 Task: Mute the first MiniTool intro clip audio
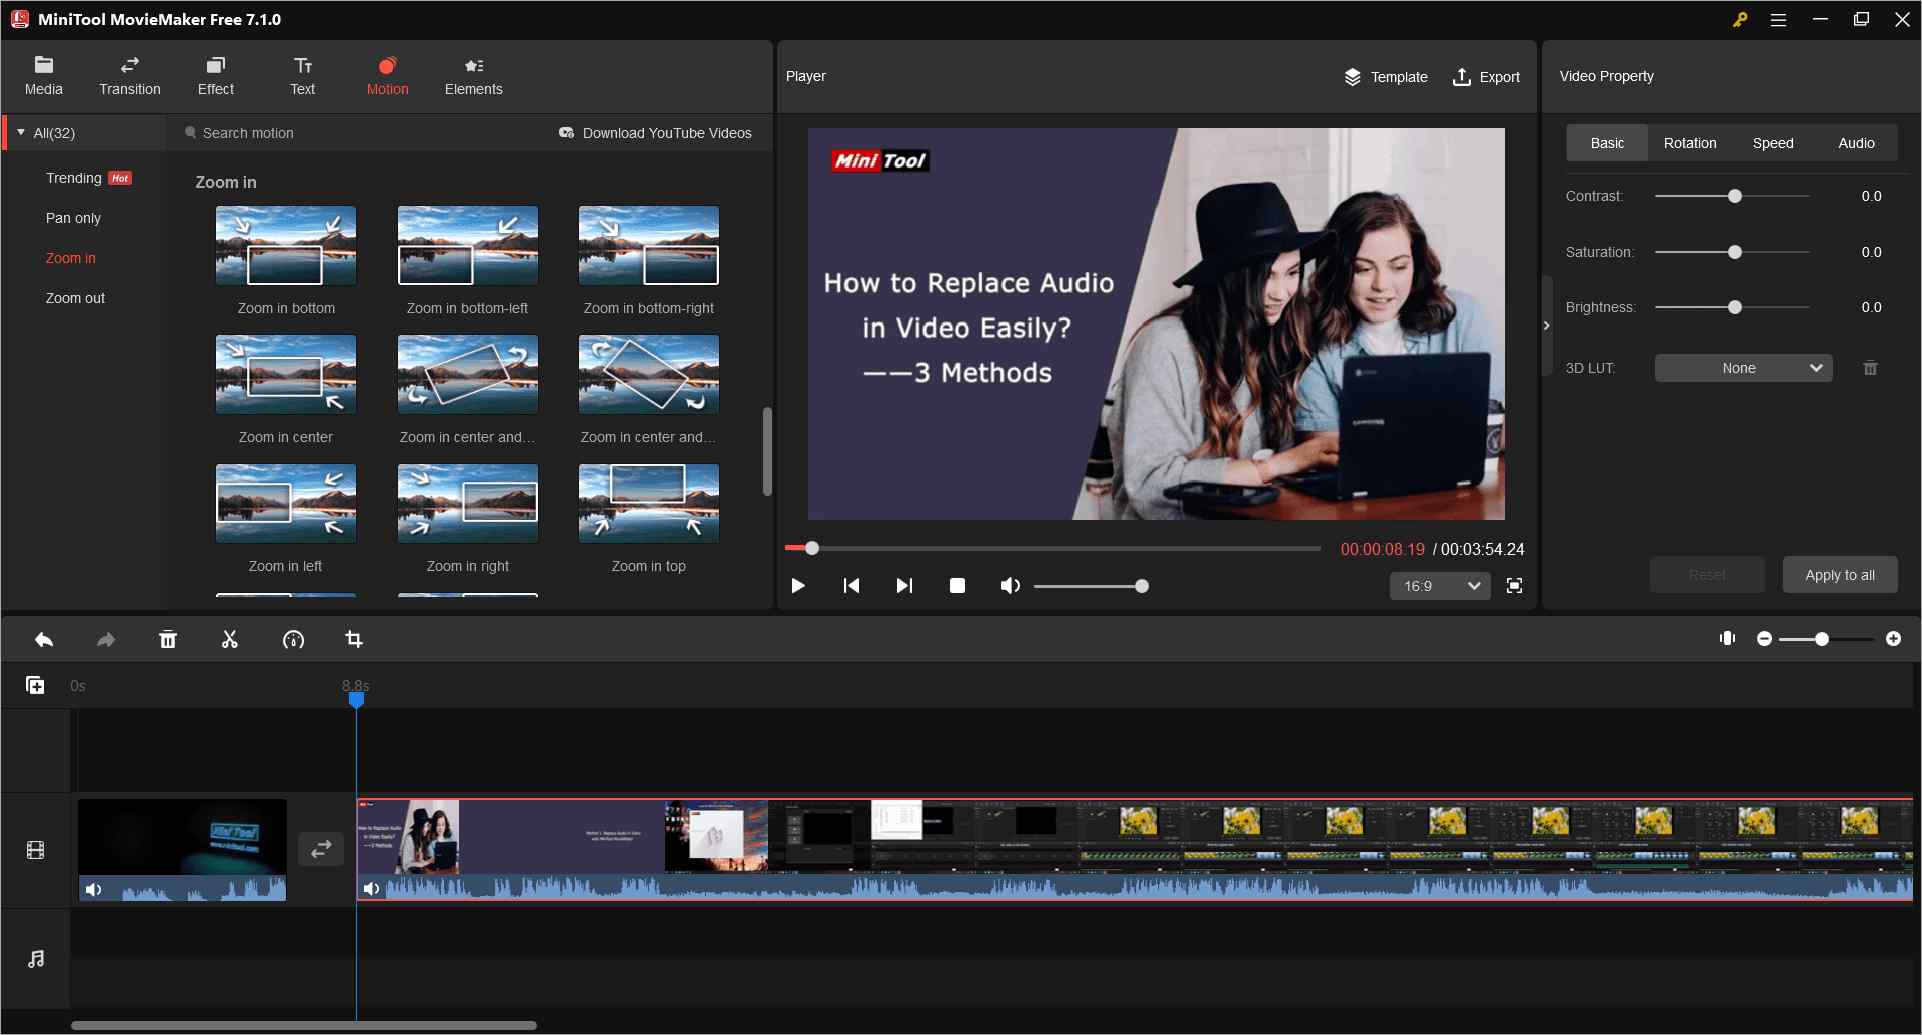(x=93, y=889)
